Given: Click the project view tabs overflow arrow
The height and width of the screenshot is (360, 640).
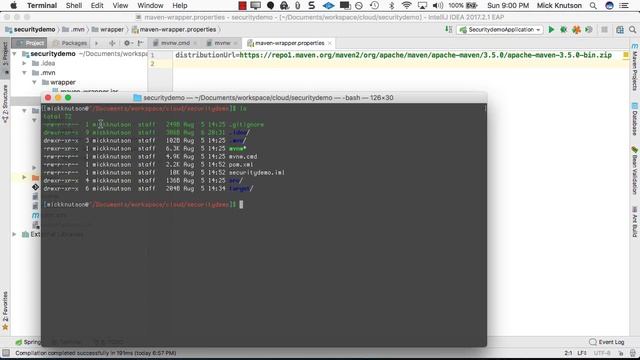Looking at the screenshot, I should 96,43.
